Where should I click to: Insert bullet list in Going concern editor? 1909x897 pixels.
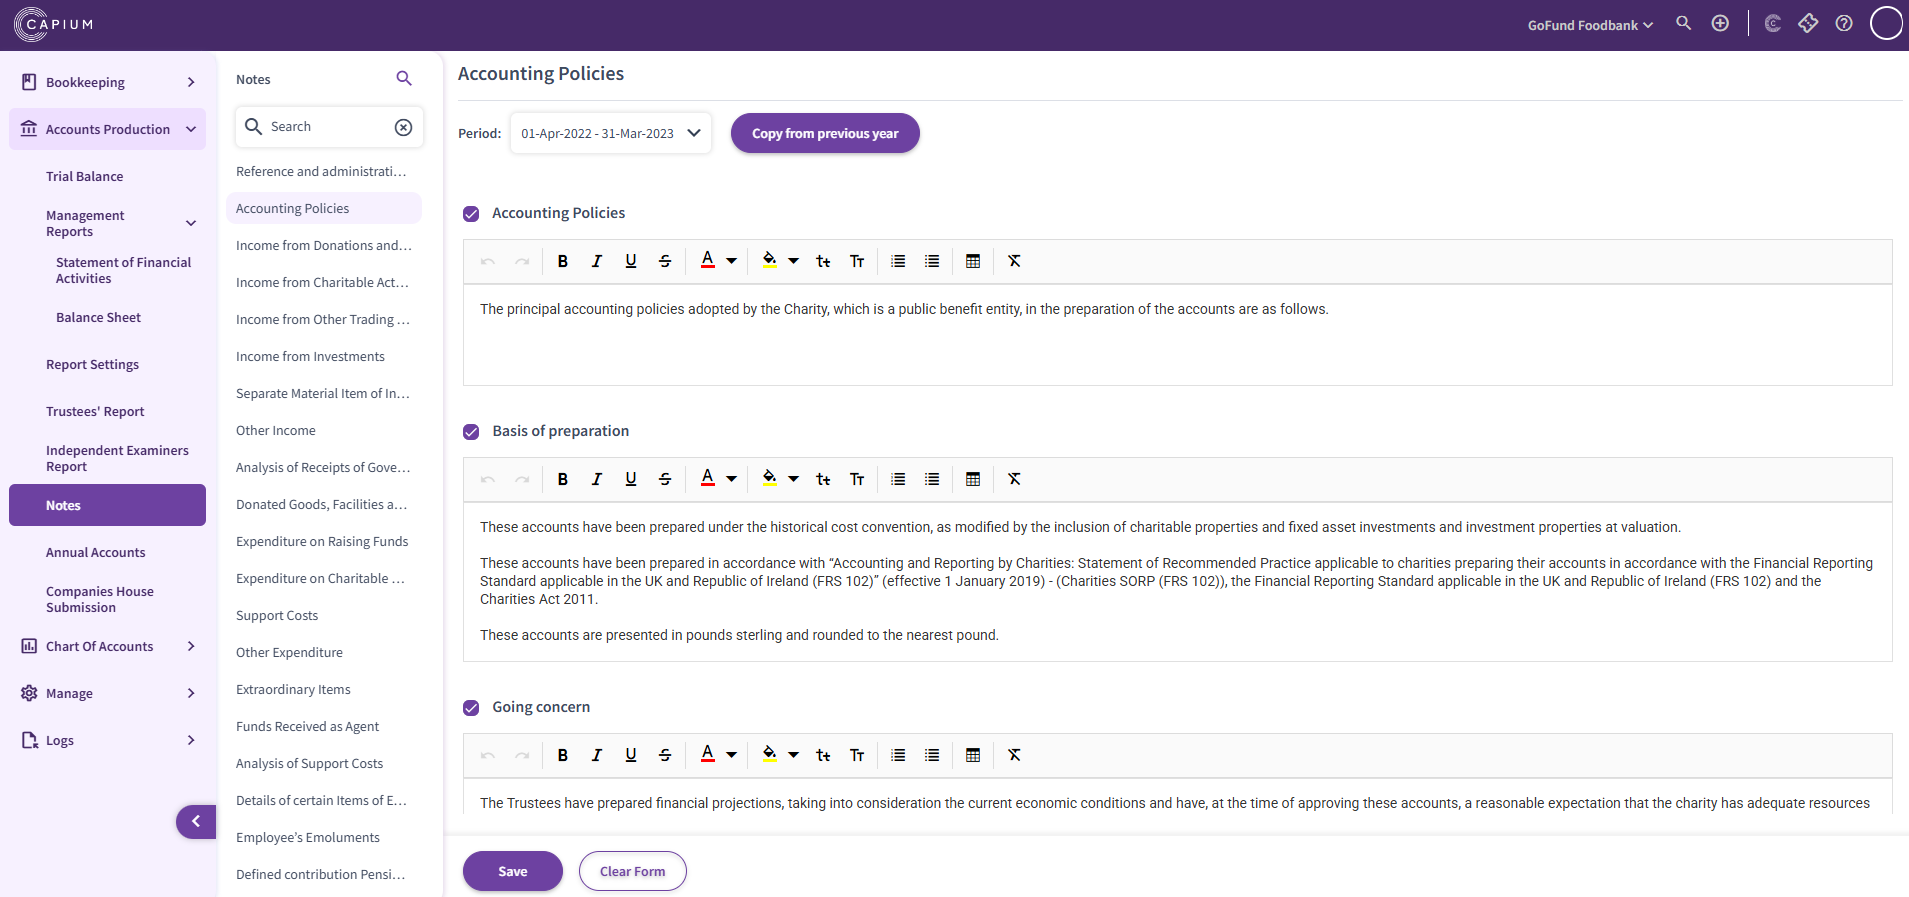click(x=932, y=755)
